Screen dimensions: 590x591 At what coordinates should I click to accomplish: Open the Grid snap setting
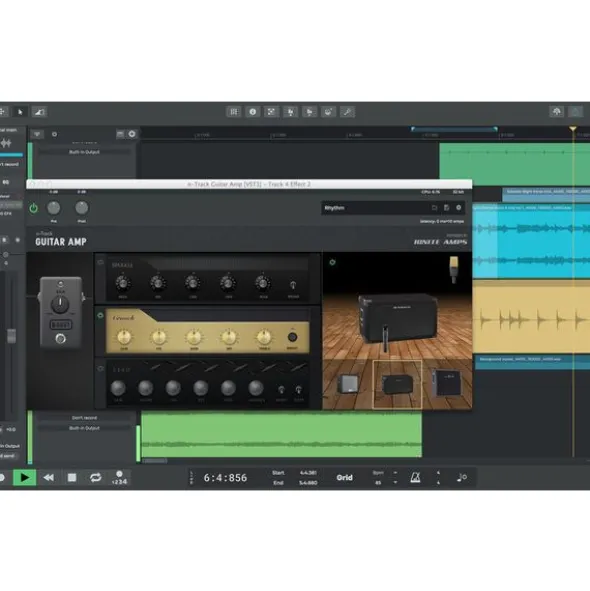pyautogui.click(x=344, y=478)
